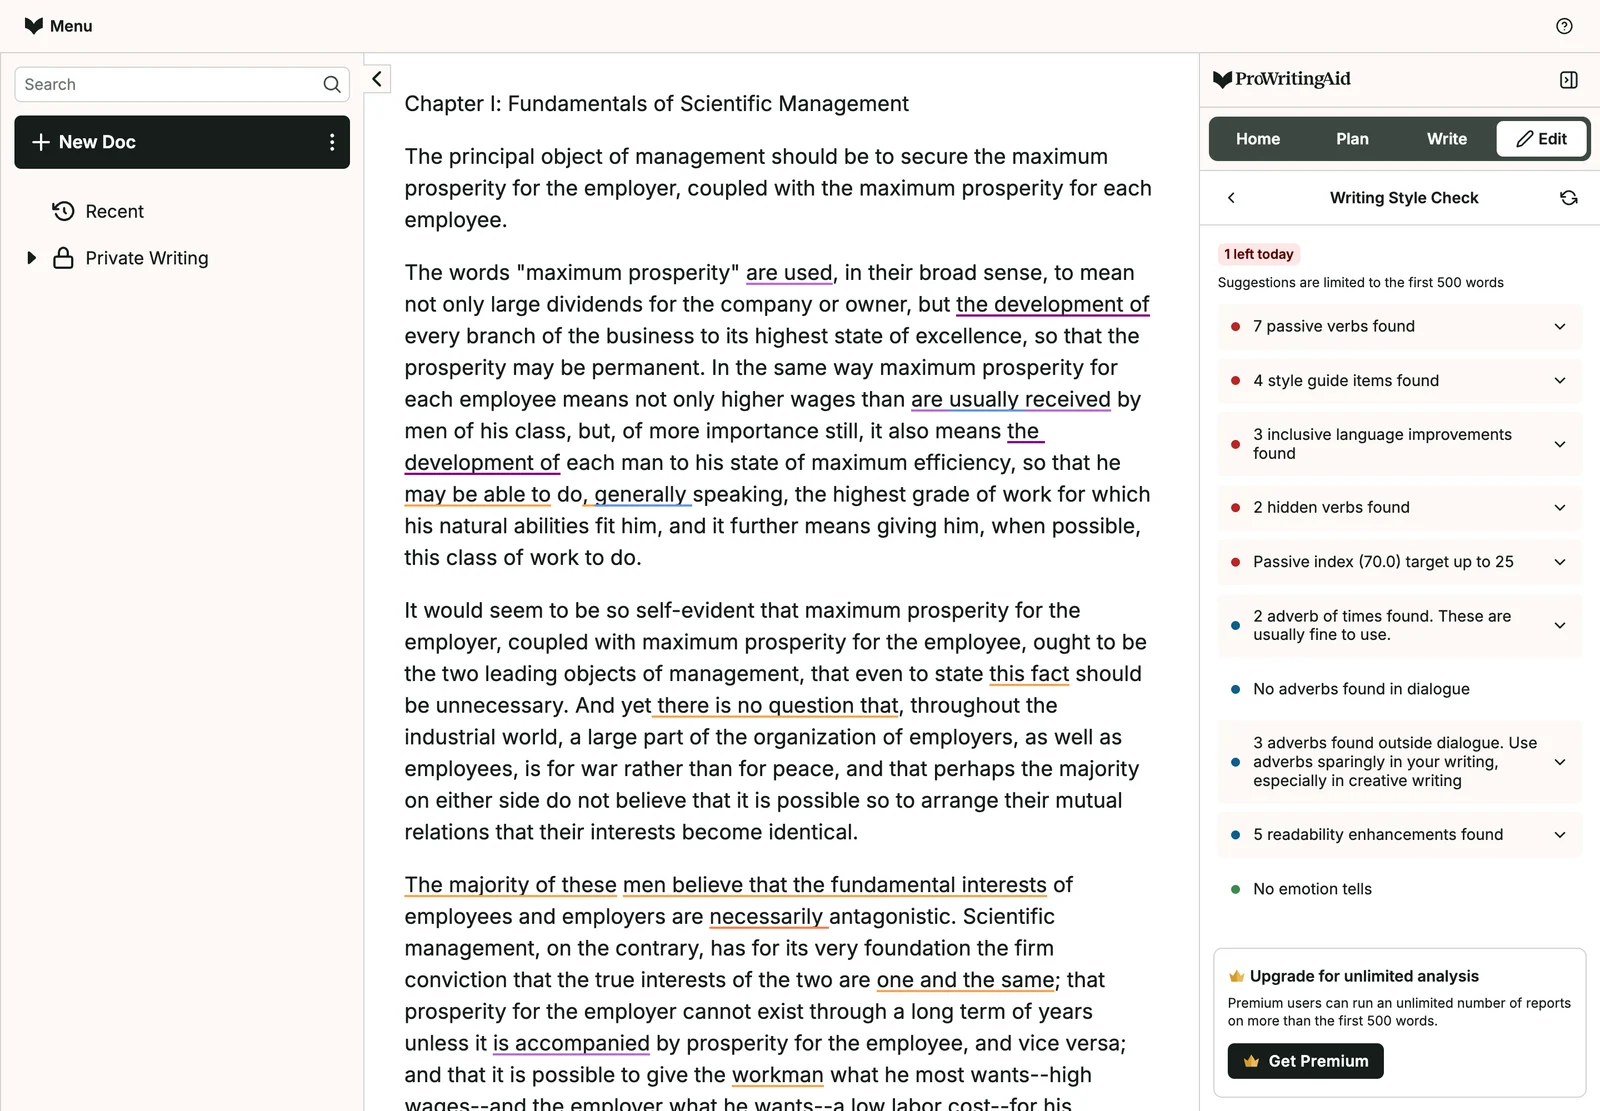Screen dimensions: 1600x1111
Task: Click the chapter title heading text
Action: [656, 104]
